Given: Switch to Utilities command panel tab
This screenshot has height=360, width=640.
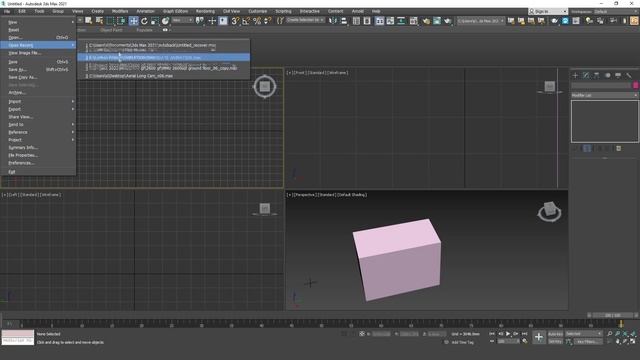Looking at the screenshot, I should (x=629, y=75).
